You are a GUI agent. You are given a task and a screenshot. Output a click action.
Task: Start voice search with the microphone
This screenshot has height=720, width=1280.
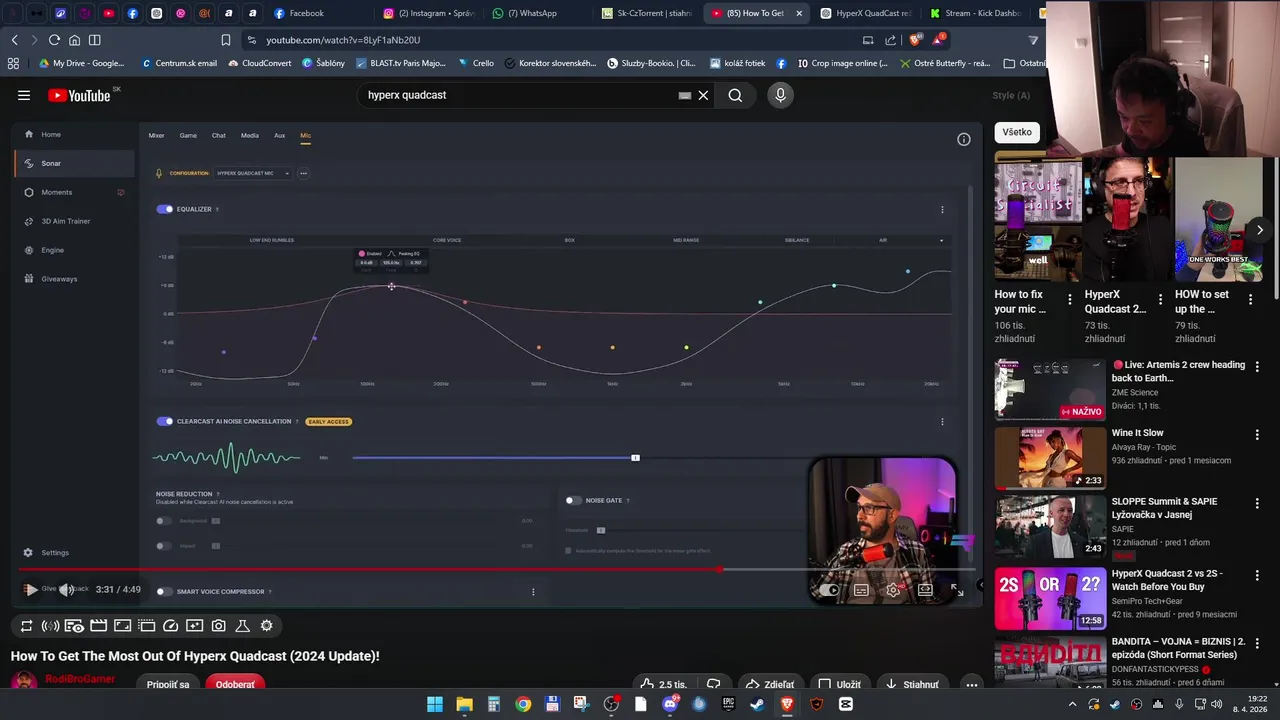coord(780,95)
